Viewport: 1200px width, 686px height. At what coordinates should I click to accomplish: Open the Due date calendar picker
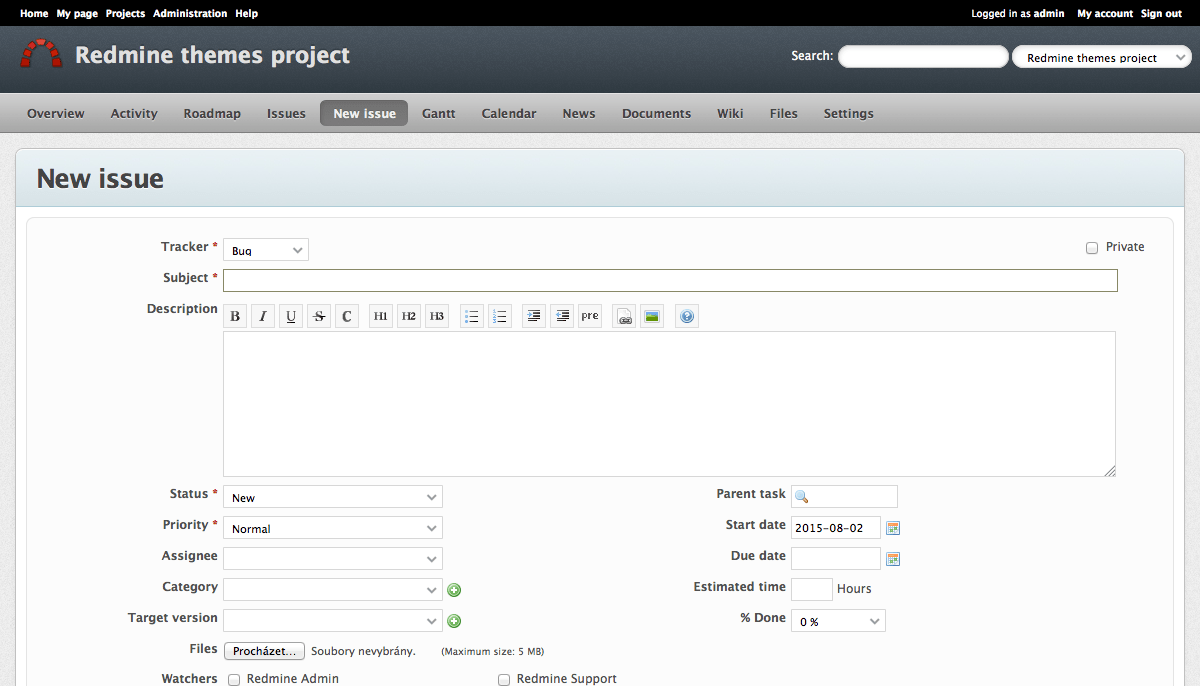pyautogui.click(x=894, y=559)
